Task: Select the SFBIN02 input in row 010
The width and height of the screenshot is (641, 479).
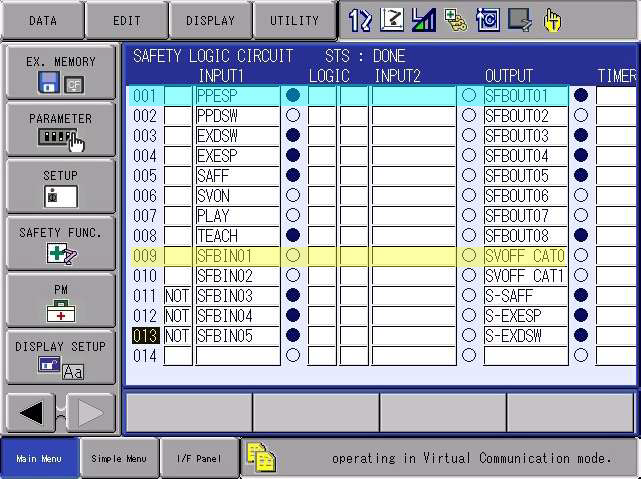Action: [x=238, y=276]
